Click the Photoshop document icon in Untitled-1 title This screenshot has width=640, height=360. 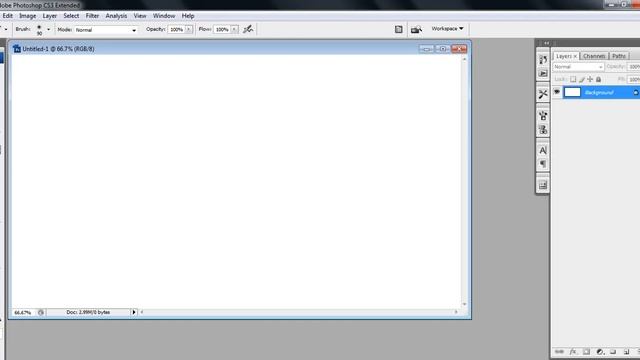[17, 49]
